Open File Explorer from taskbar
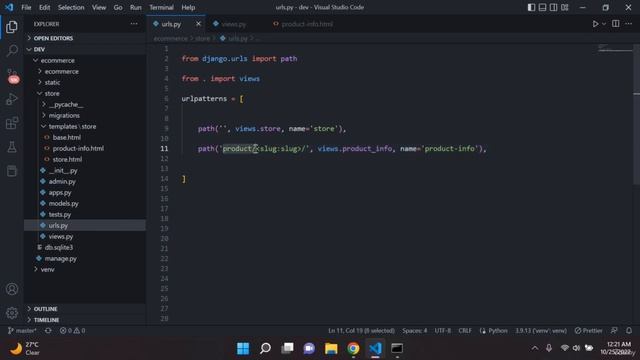 (331, 348)
